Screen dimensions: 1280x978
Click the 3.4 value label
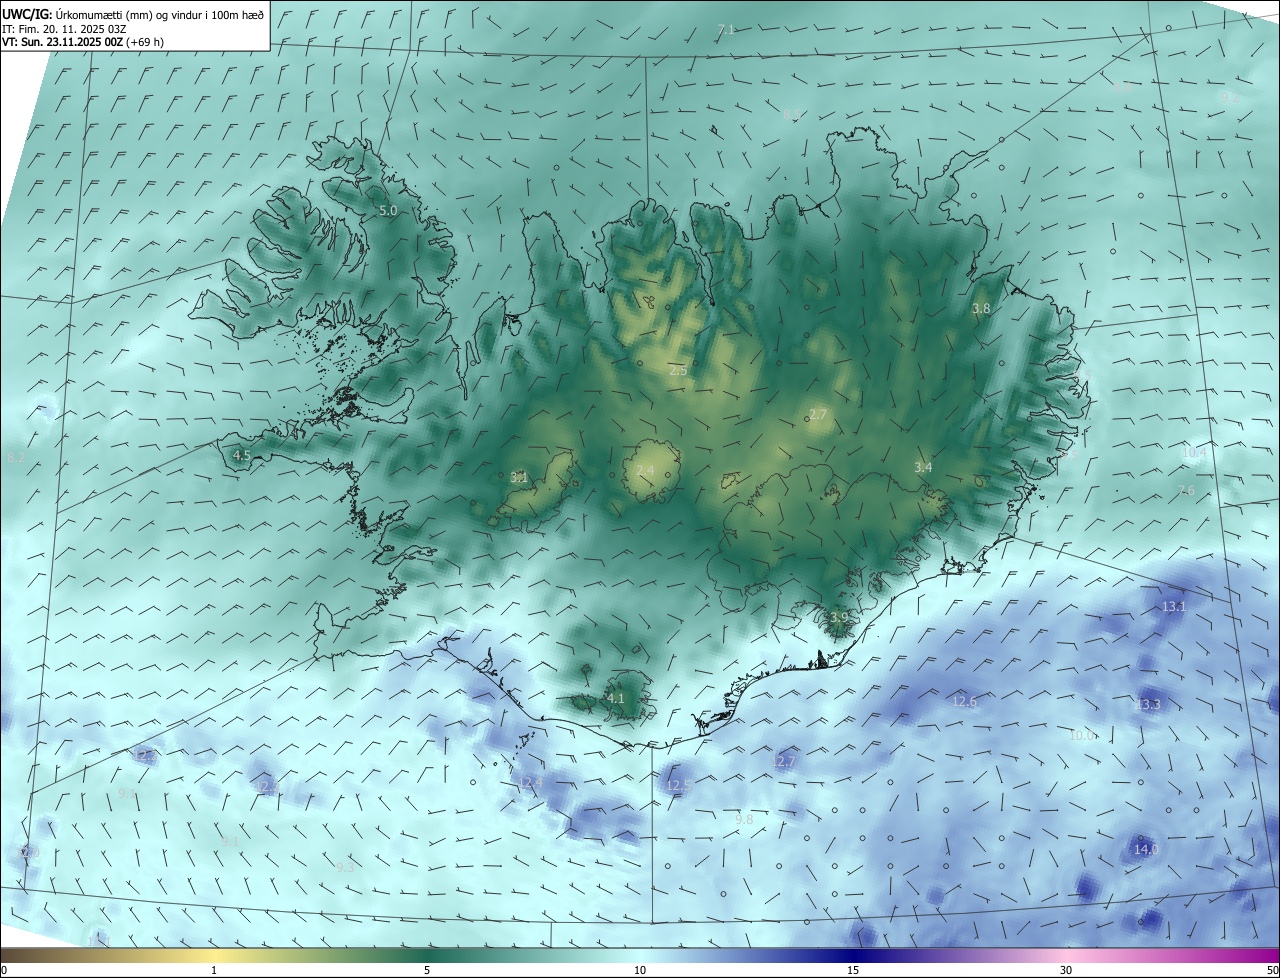pyautogui.click(x=923, y=467)
